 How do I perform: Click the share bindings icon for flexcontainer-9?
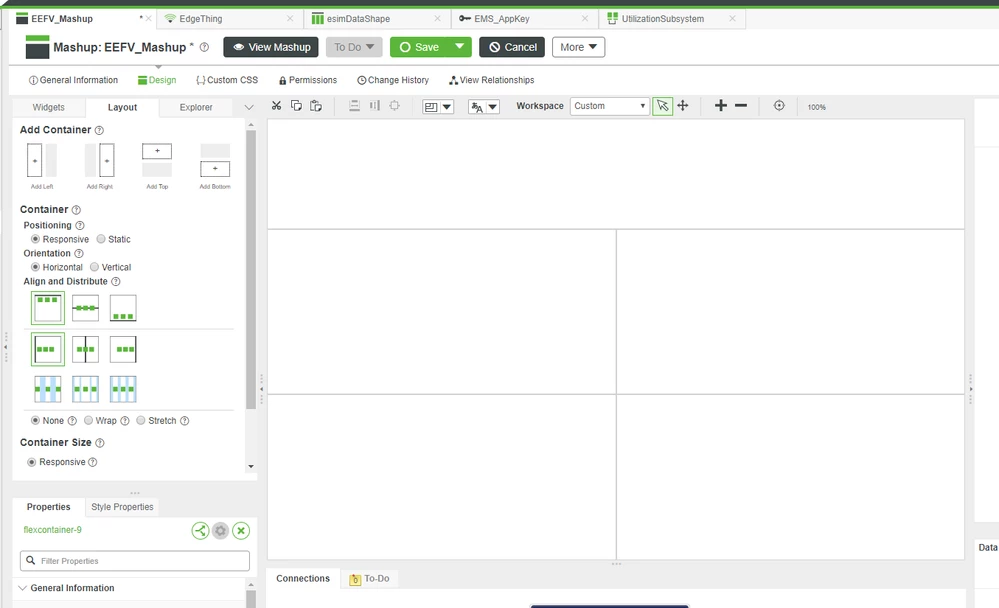[x=200, y=530]
